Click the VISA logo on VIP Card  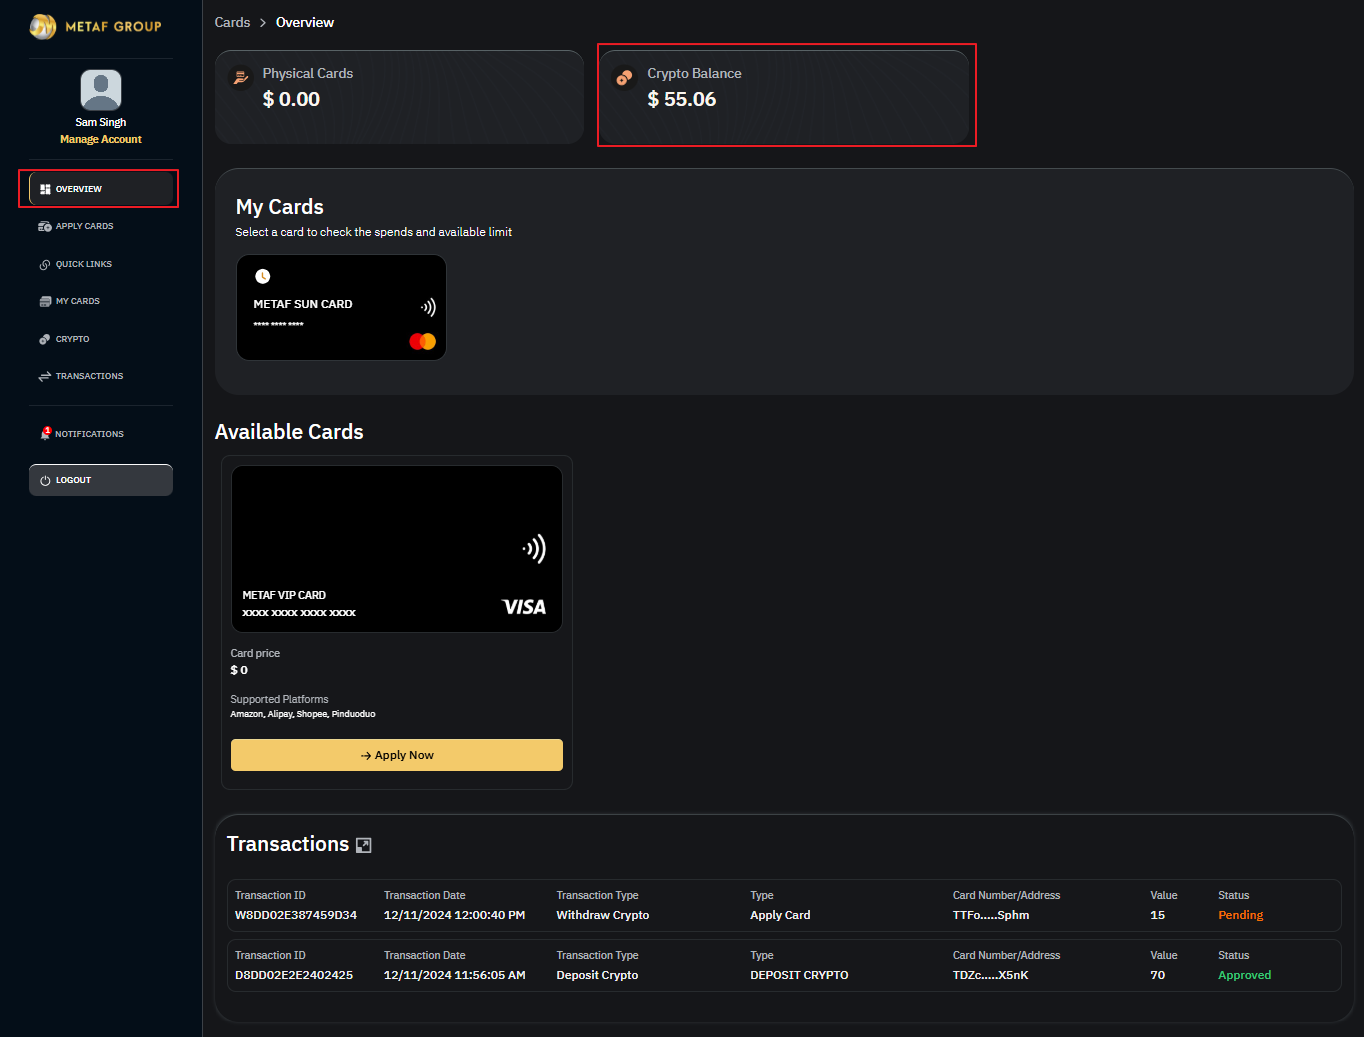click(x=524, y=607)
